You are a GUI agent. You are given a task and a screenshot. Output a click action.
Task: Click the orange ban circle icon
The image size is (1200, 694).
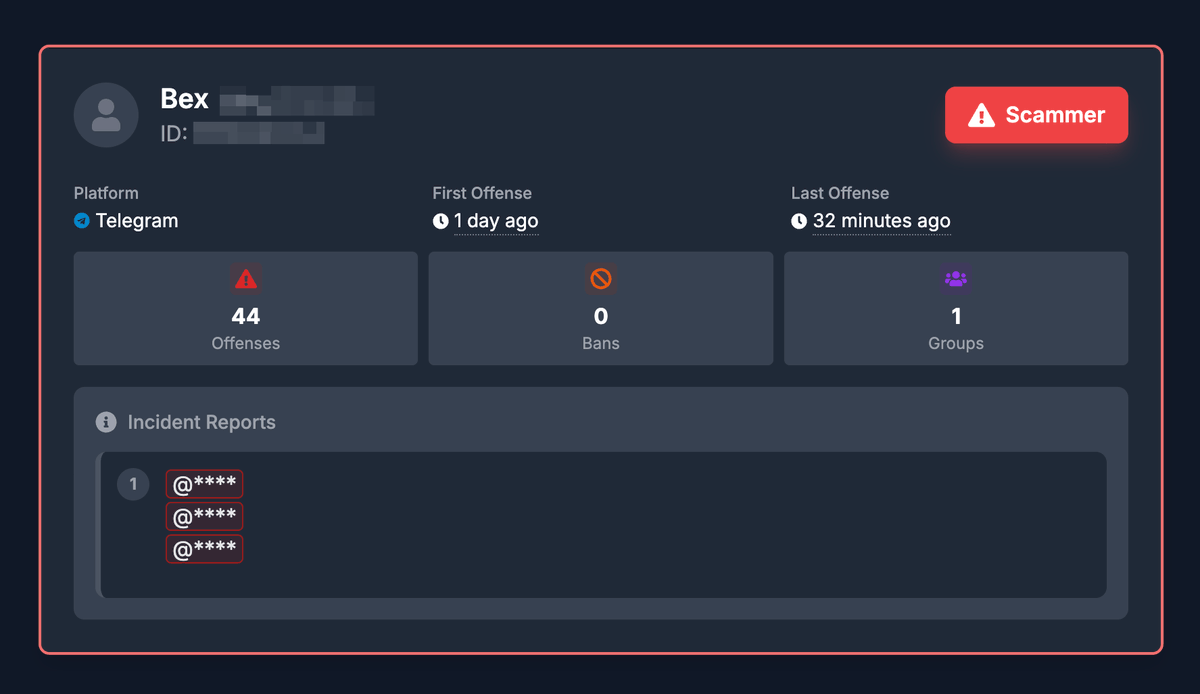click(601, 279)
